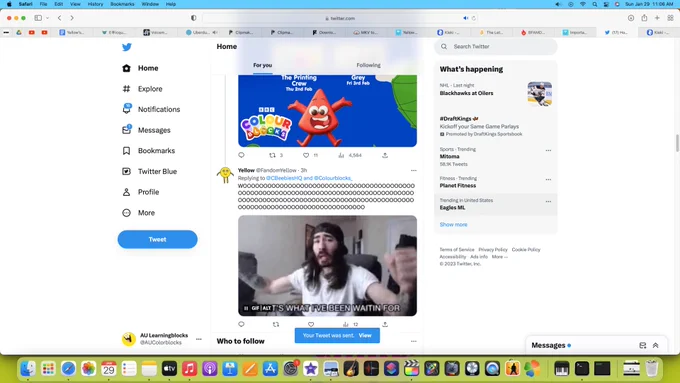Share Yellow's GIF tweet
This screenshot has width=680, height=383.
click(385, 324)
